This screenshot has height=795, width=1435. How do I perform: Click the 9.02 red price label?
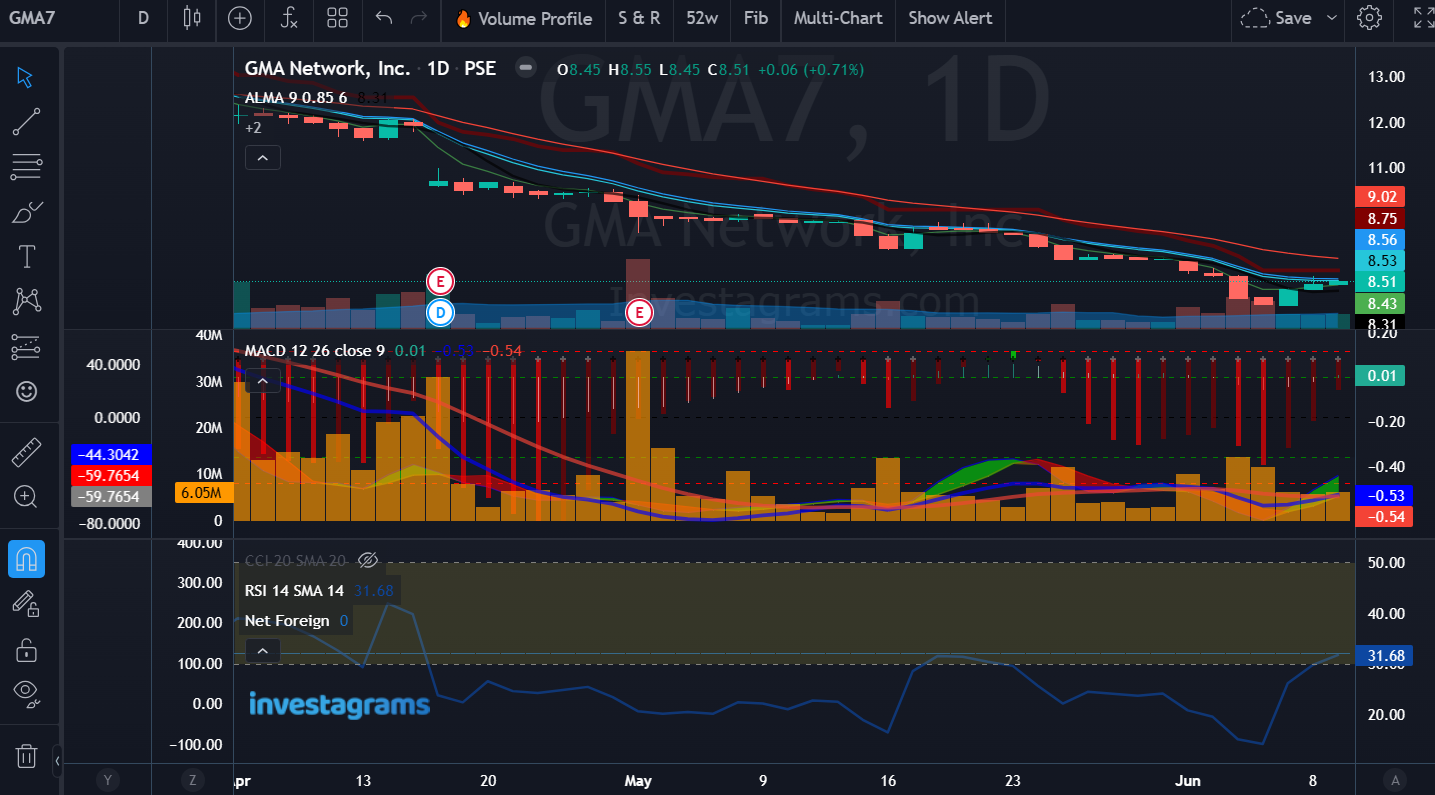pos(1380,197)
